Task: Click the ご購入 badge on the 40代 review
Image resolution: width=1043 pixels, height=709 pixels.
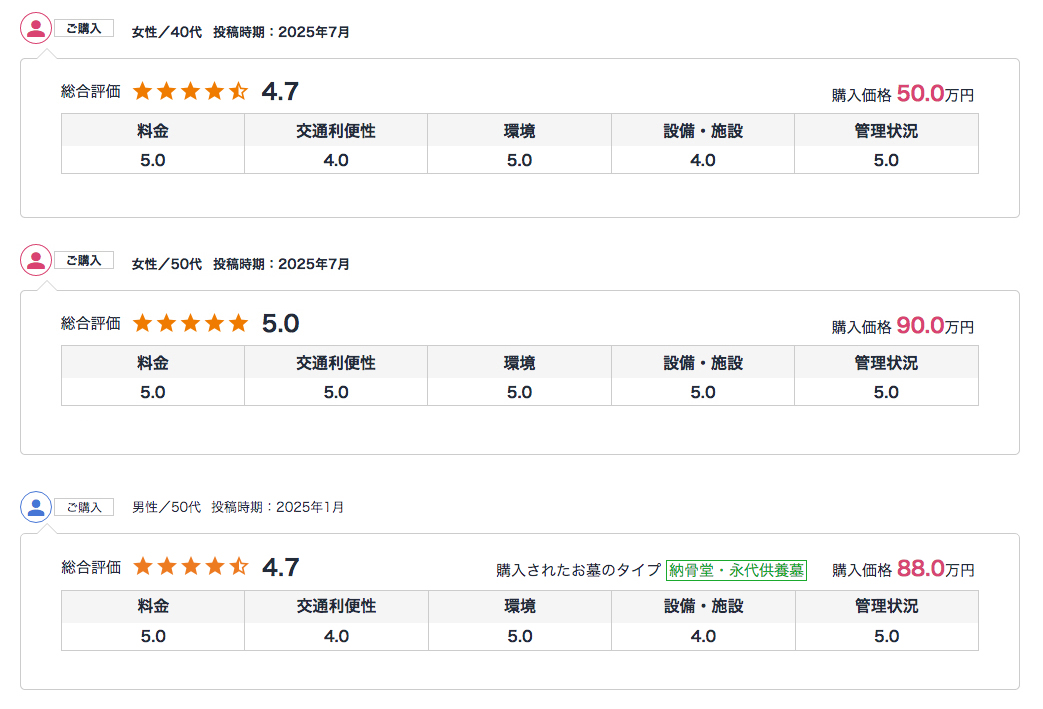Action: pos(84,28)
